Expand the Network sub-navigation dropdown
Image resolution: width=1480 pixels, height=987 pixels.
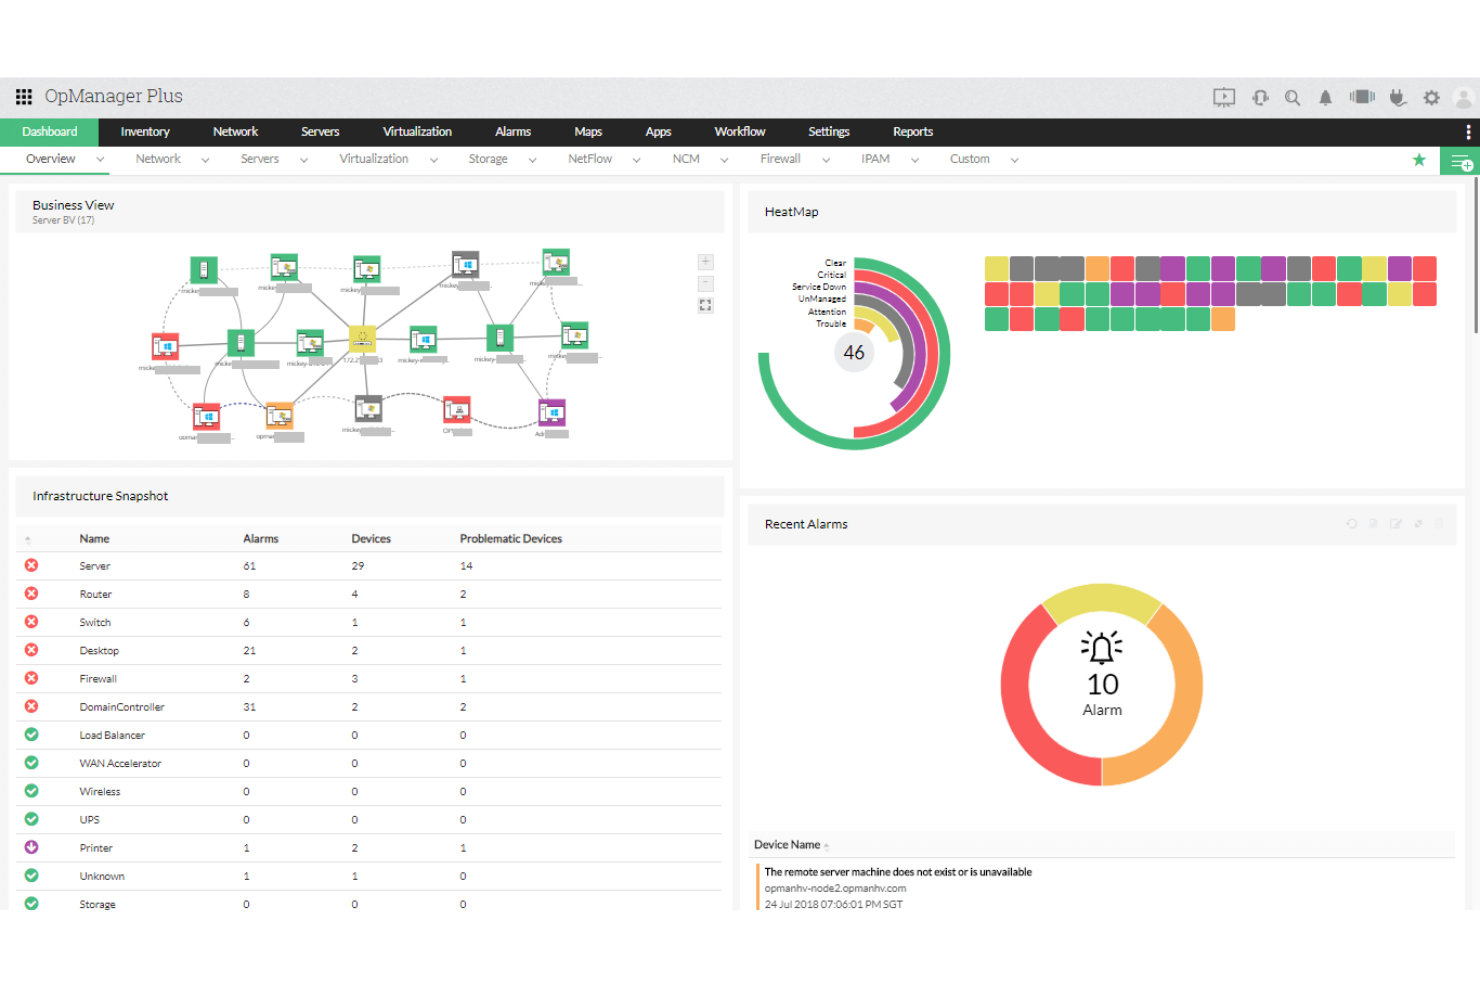tap(205, 159)
